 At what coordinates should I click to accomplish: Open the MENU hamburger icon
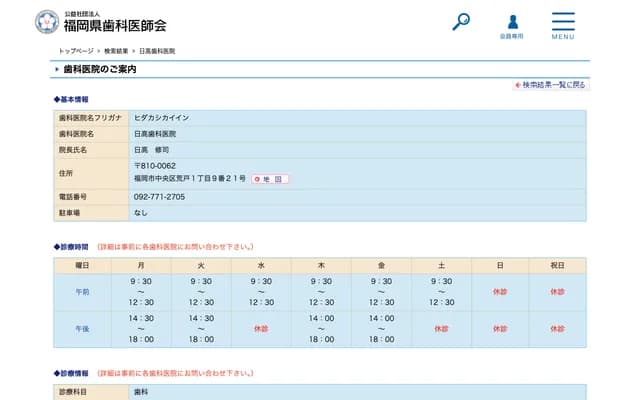[563, 25]
